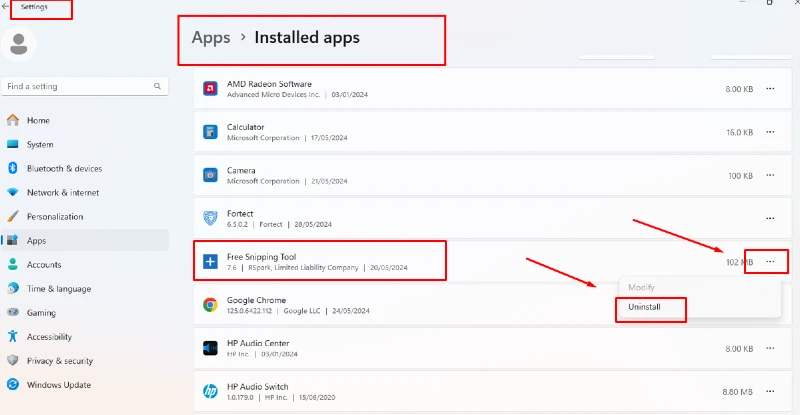
Task: Open the Gaming label in sidebar
Action: 41,313
